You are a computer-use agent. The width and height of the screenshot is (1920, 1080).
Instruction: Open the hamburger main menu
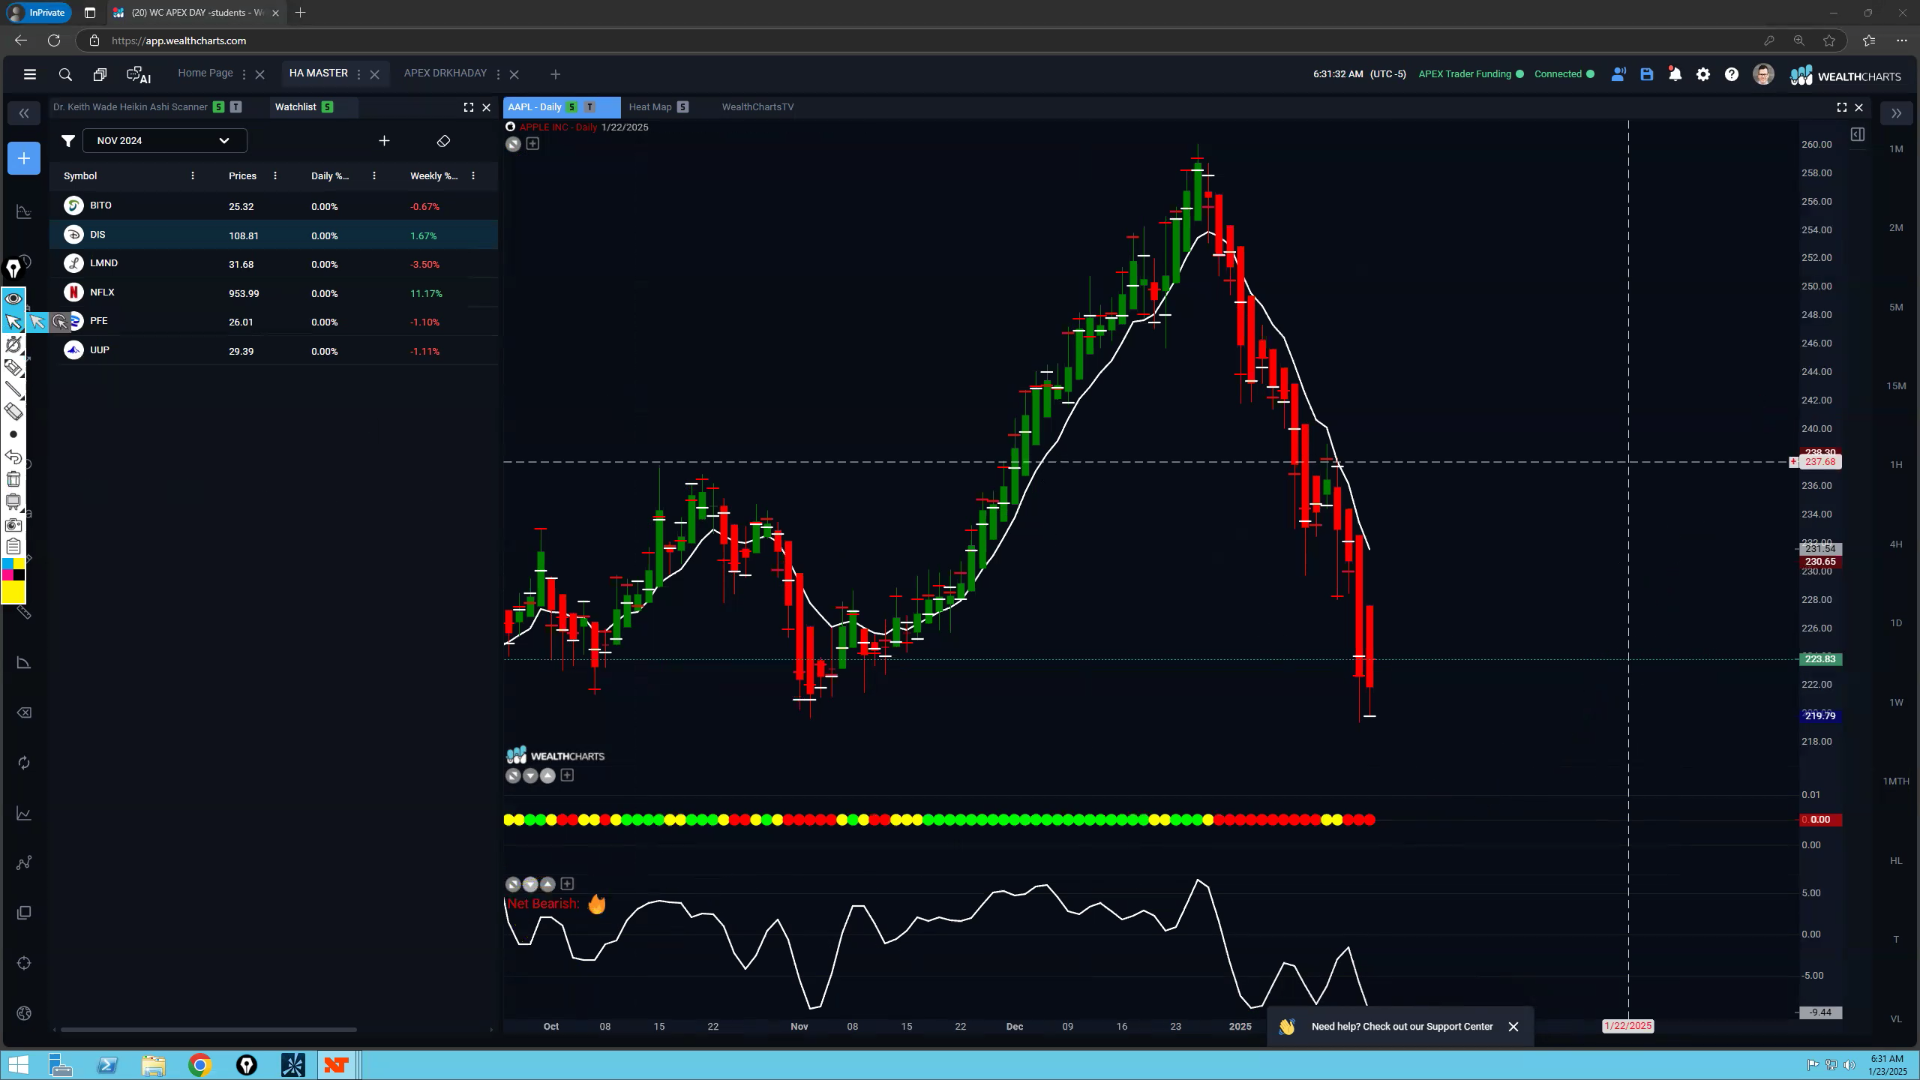click(30, 74)
